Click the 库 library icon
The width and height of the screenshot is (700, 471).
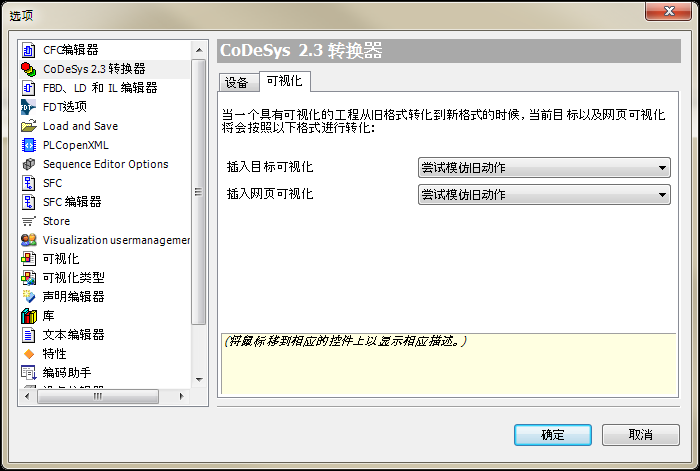(29, 316)
